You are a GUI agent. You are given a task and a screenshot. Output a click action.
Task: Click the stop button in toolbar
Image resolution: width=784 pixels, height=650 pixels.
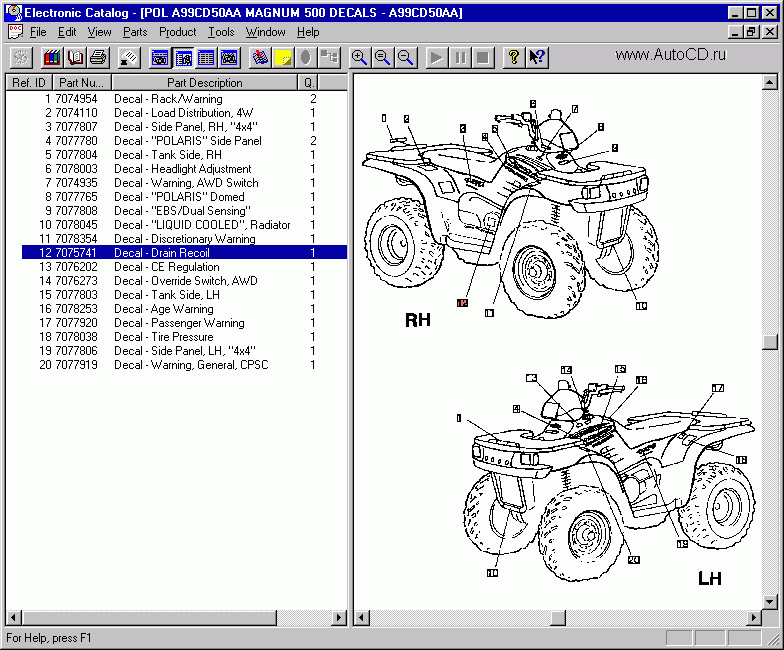pos(483,58)
